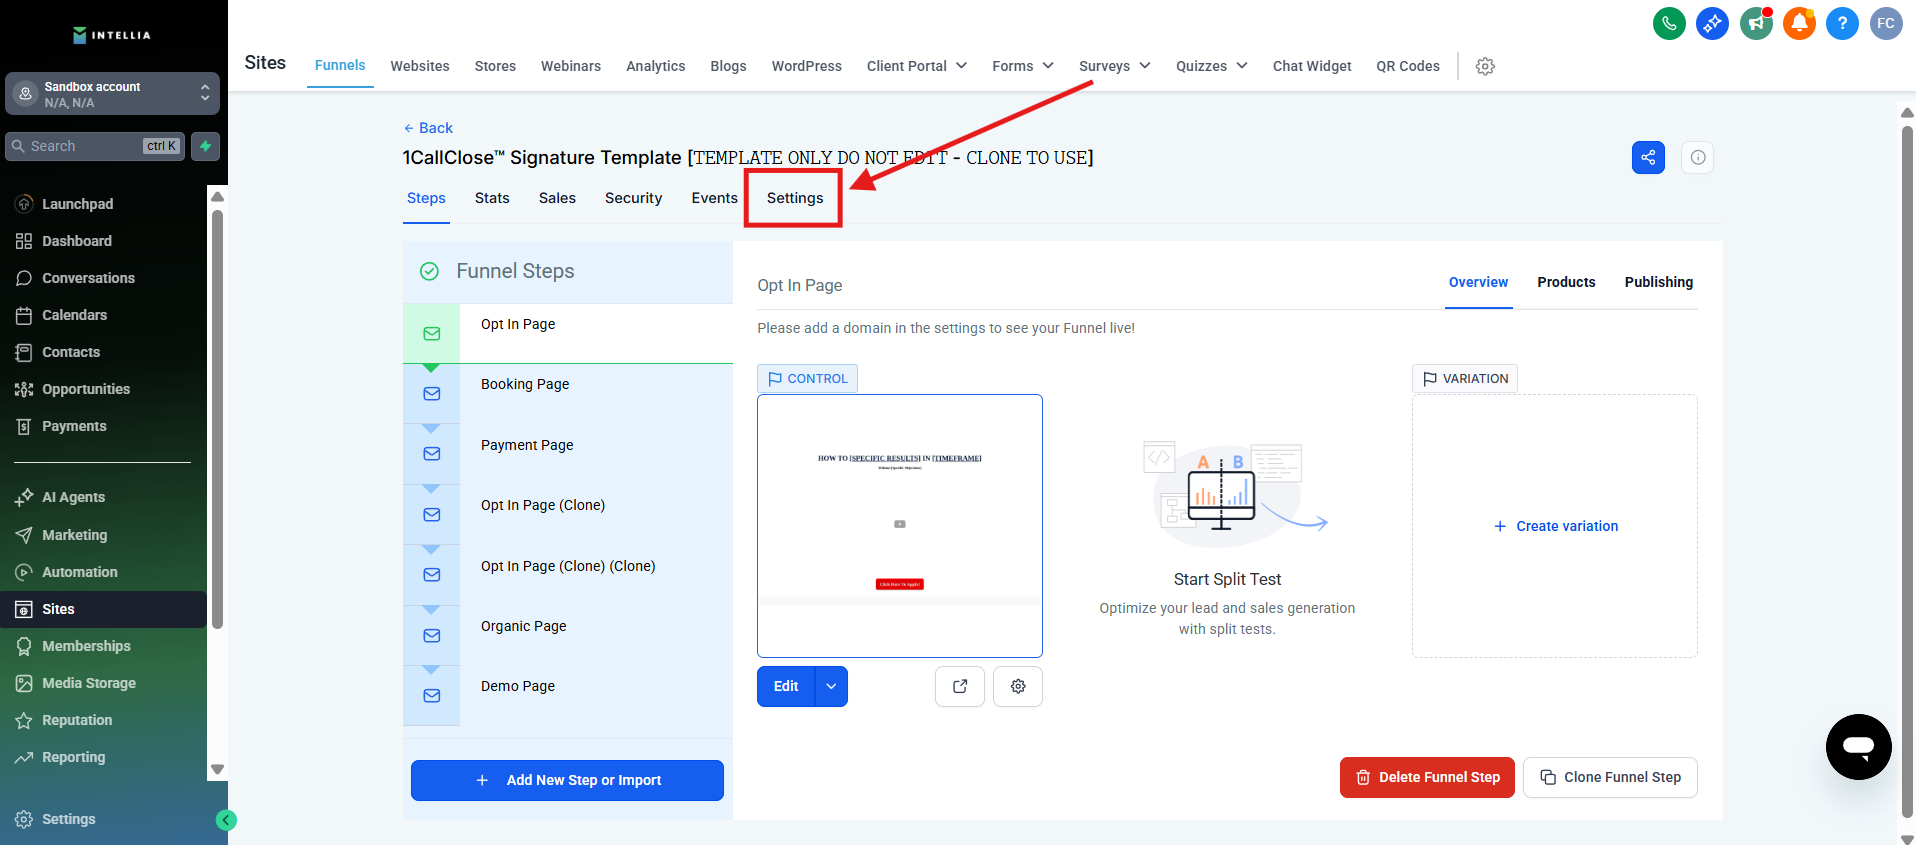Click the green phone dialer icon
1916x845 pixels.
coord(1669,23)
